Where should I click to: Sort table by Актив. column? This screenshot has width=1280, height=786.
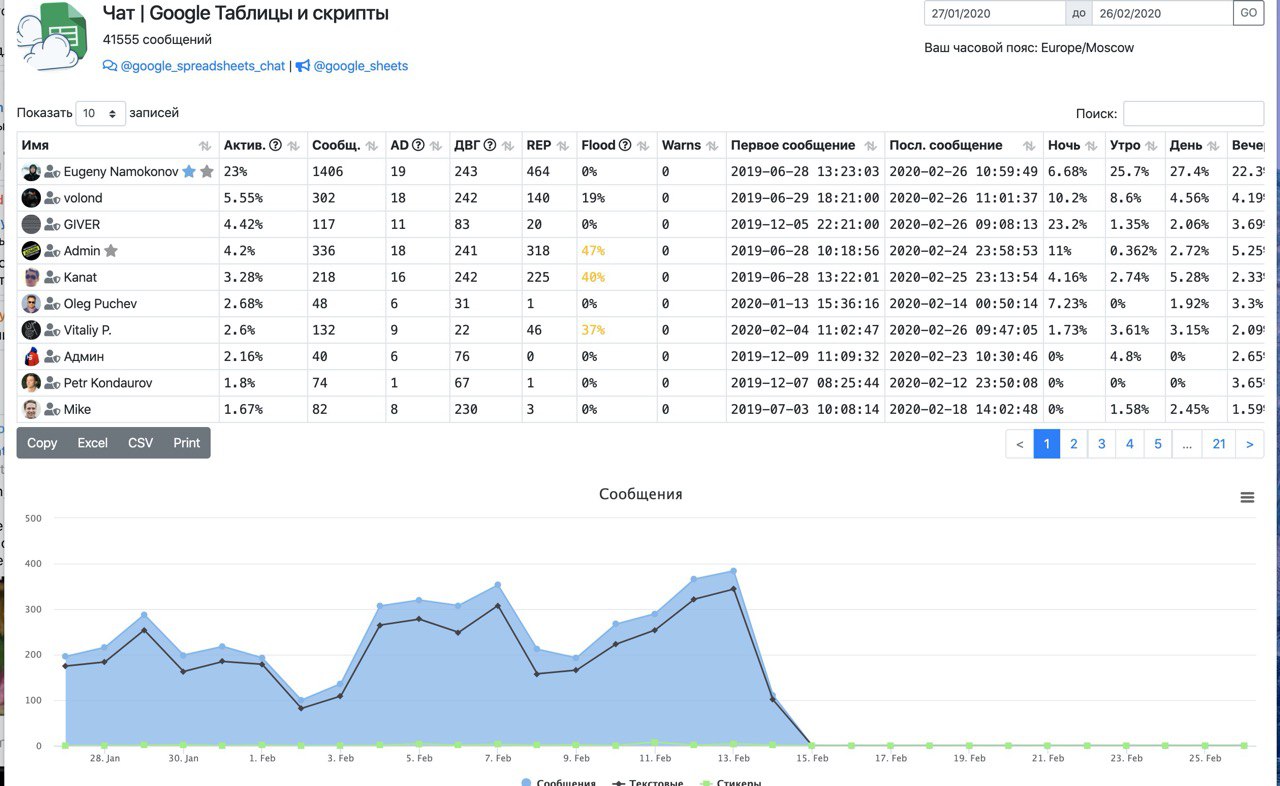click(x=262, y=145)
